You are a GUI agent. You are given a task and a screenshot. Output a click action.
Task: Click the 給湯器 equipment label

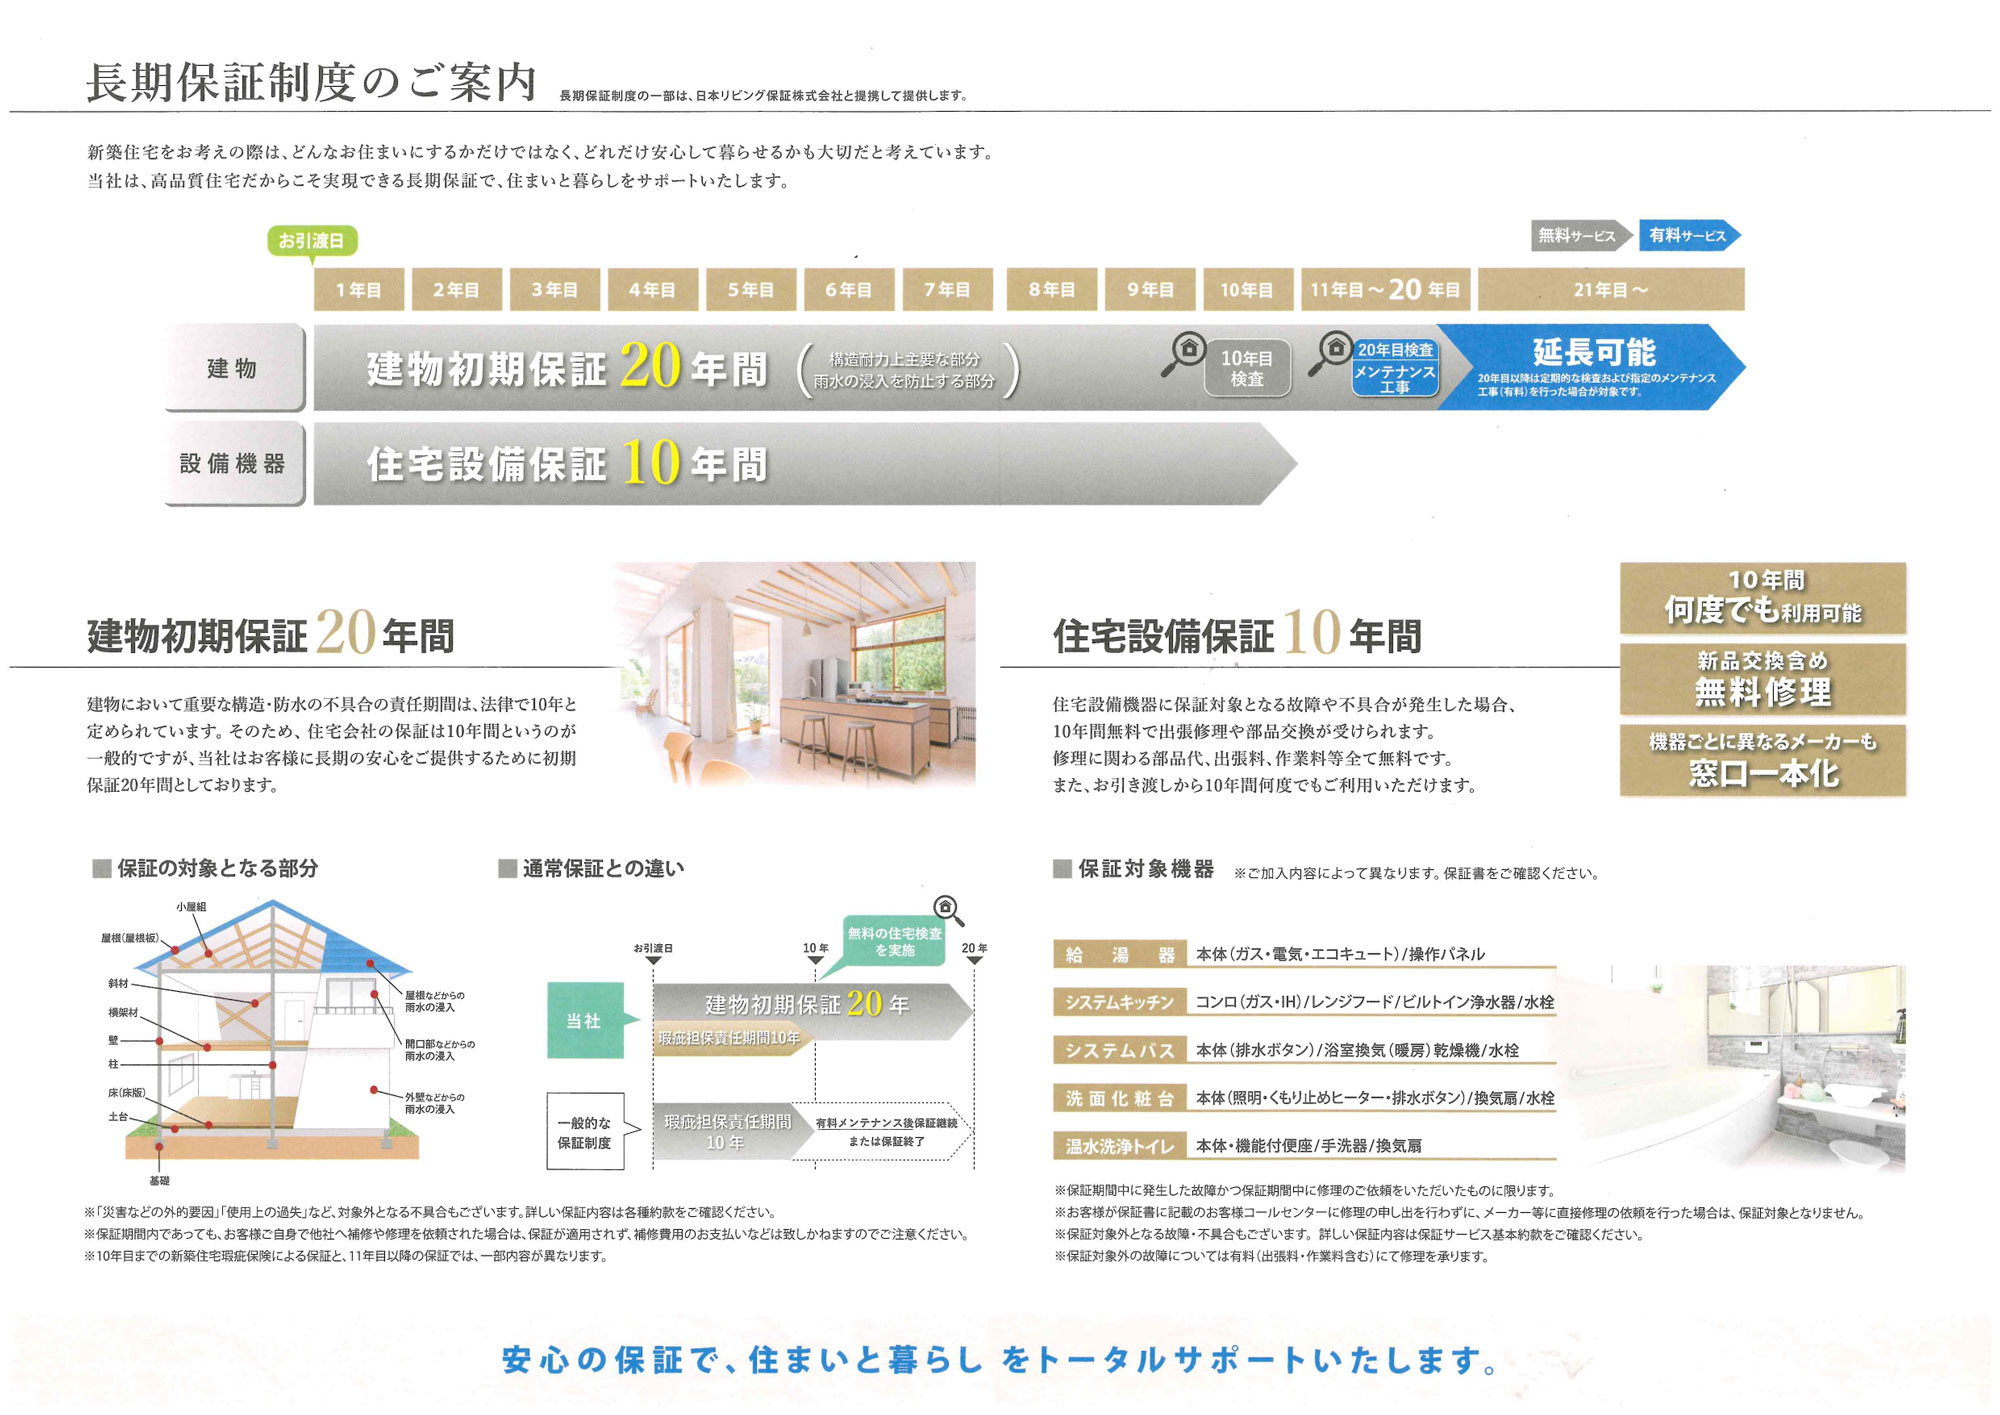(x=1119, y=955)
